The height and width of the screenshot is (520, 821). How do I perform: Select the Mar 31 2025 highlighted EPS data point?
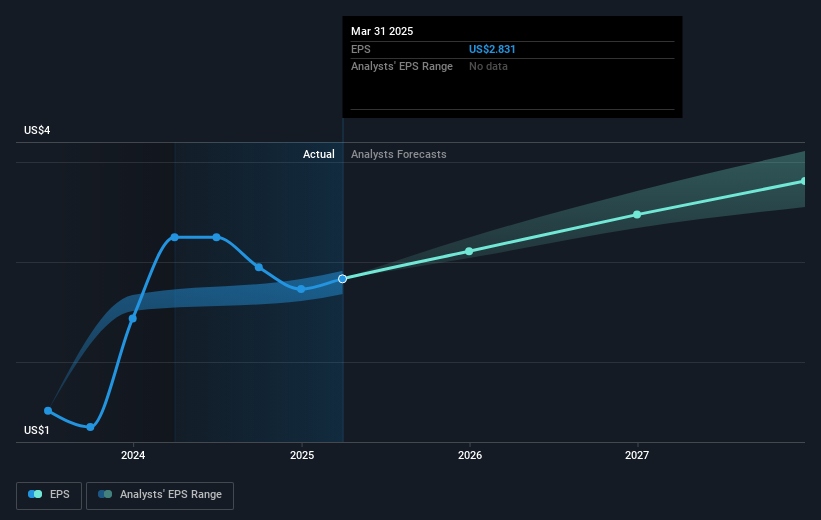tap(342, 279)
